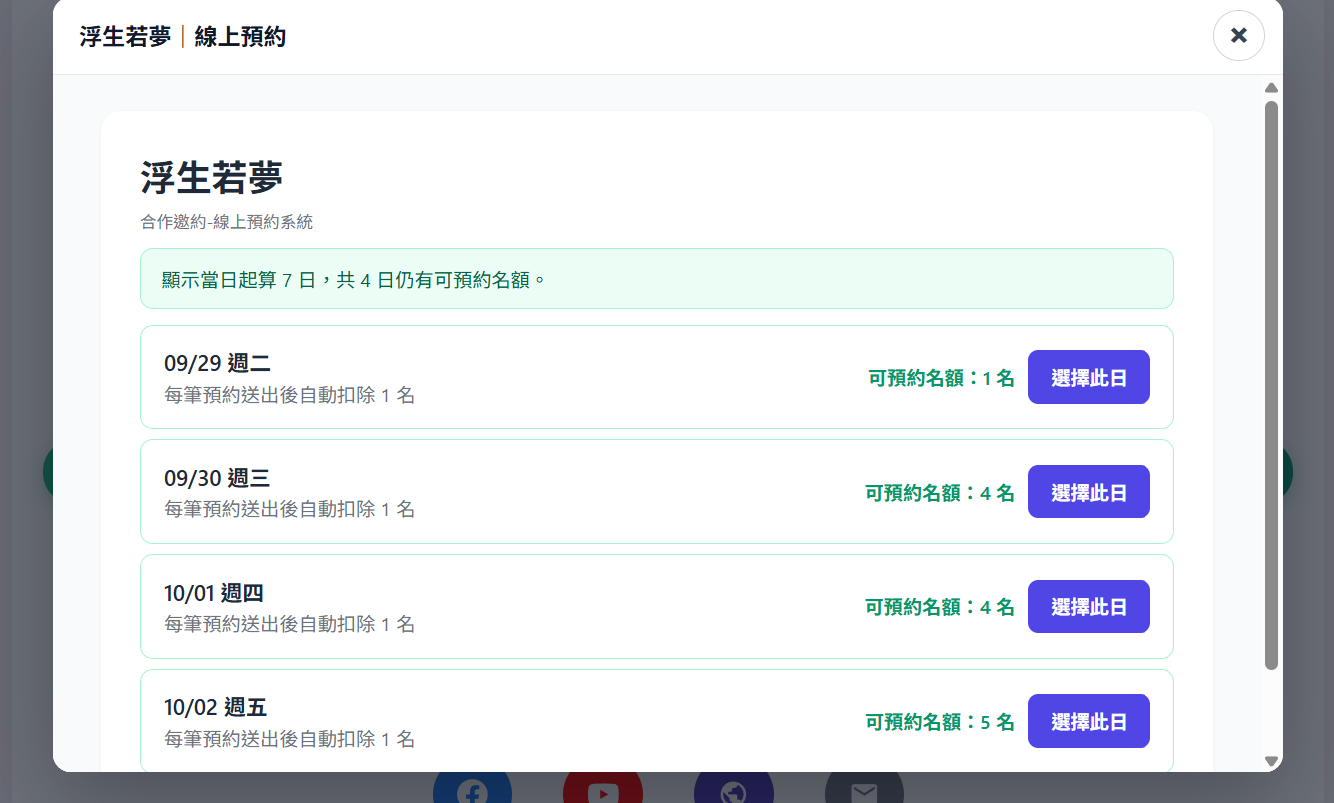
Task: Click the scrollbar down arrow
Action: pyautogui.click(x=1271, y=761)
